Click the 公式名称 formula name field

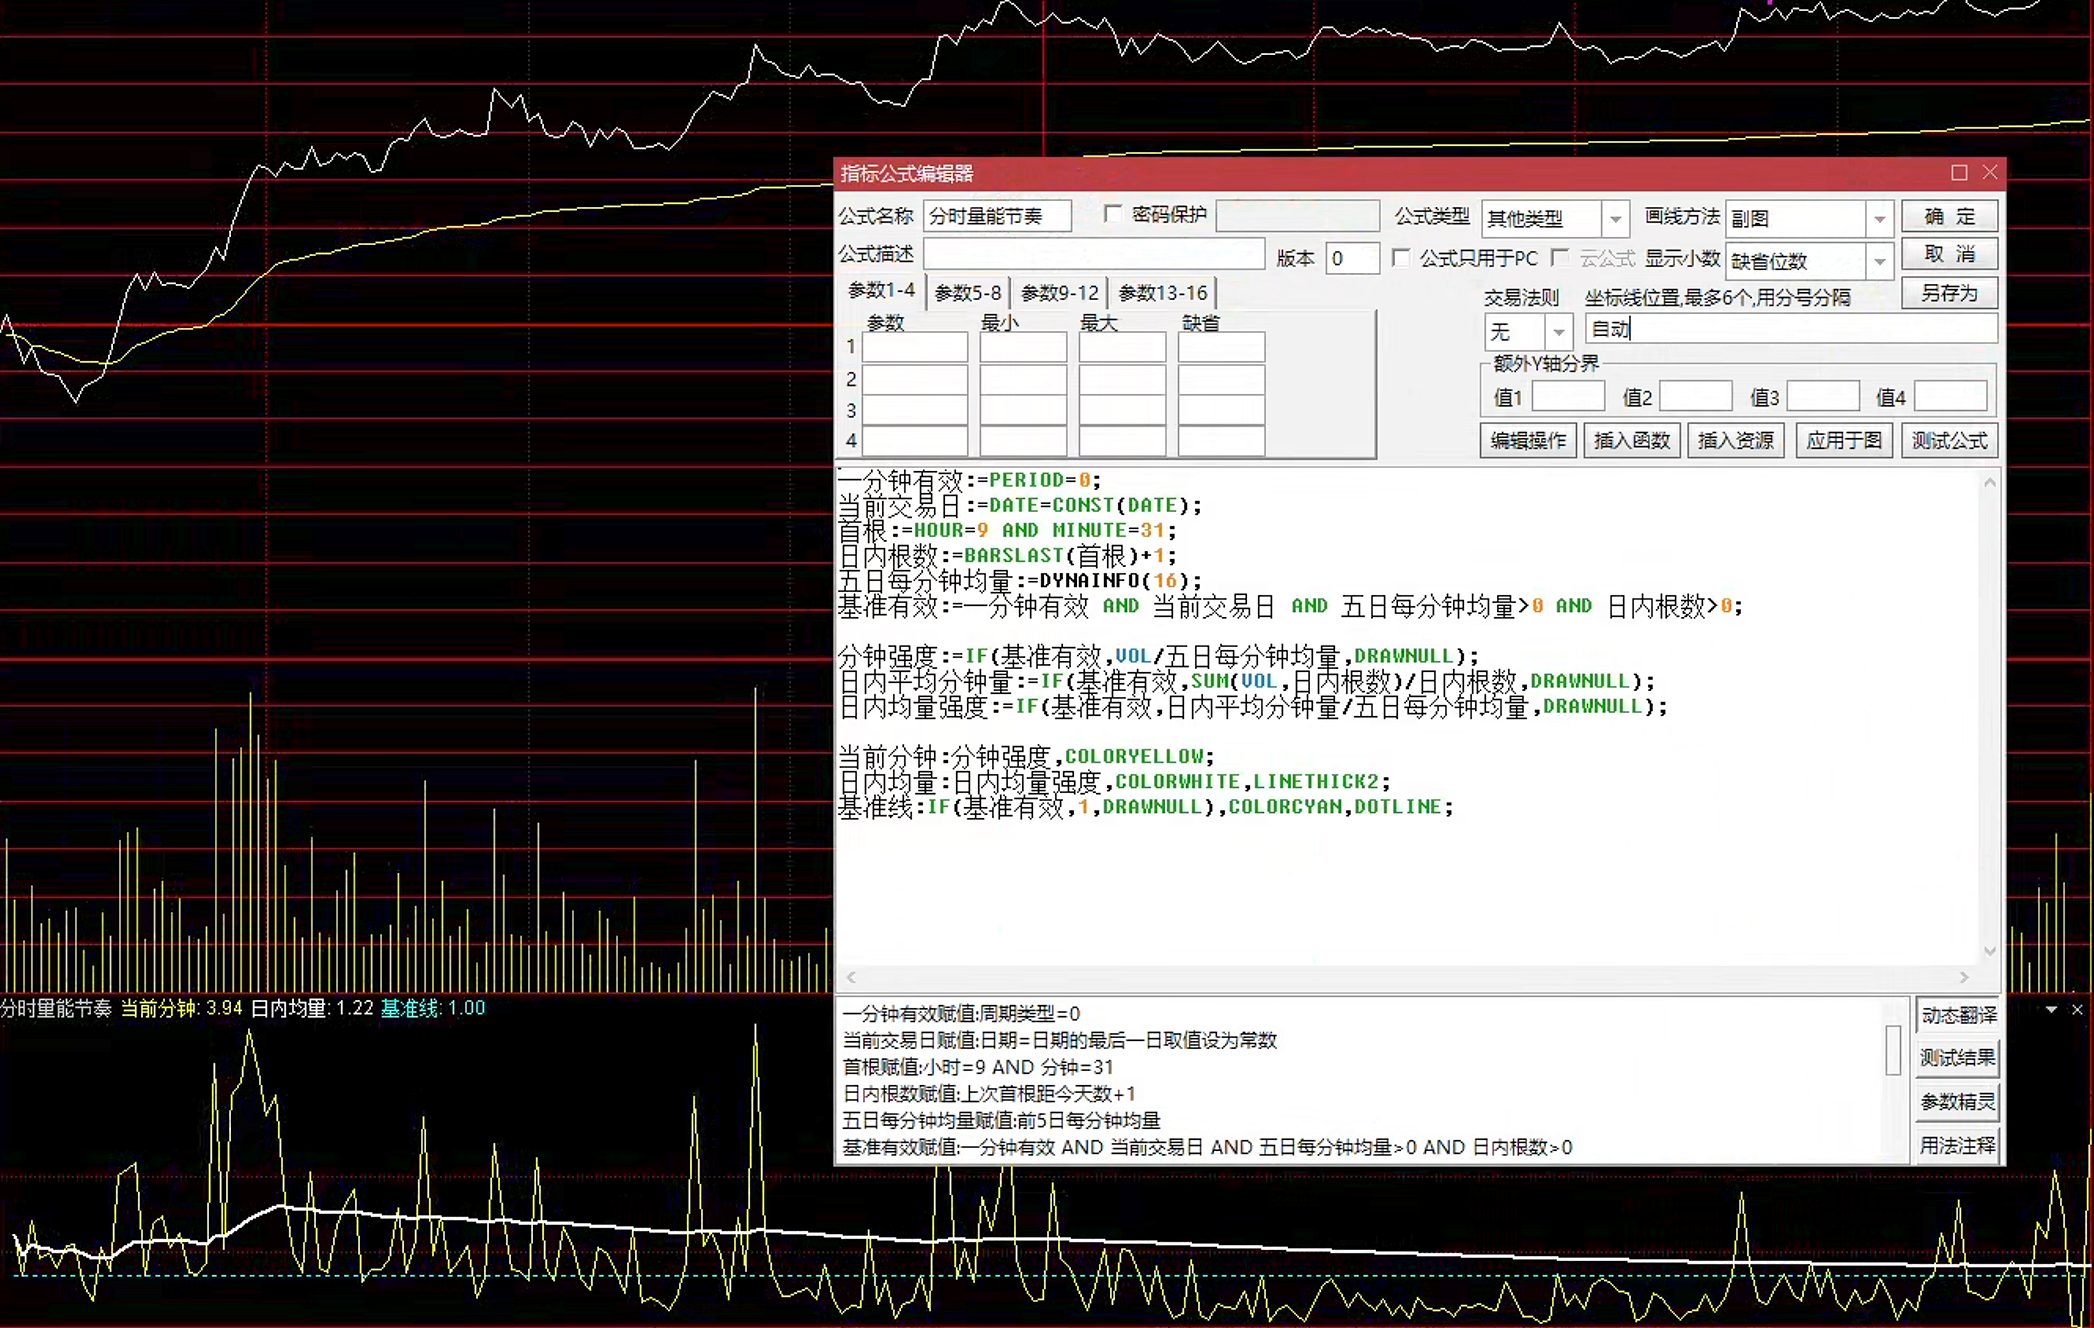click(x=996, y=216)
